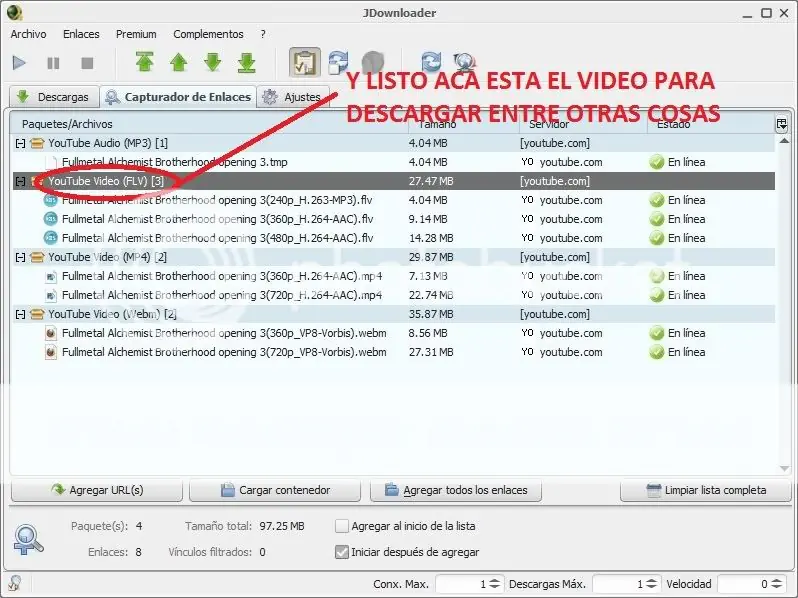The height and width of the screenshot is (598, 798).
Task: Click the Cargar contenedor button
Action: tap(275, 490)
